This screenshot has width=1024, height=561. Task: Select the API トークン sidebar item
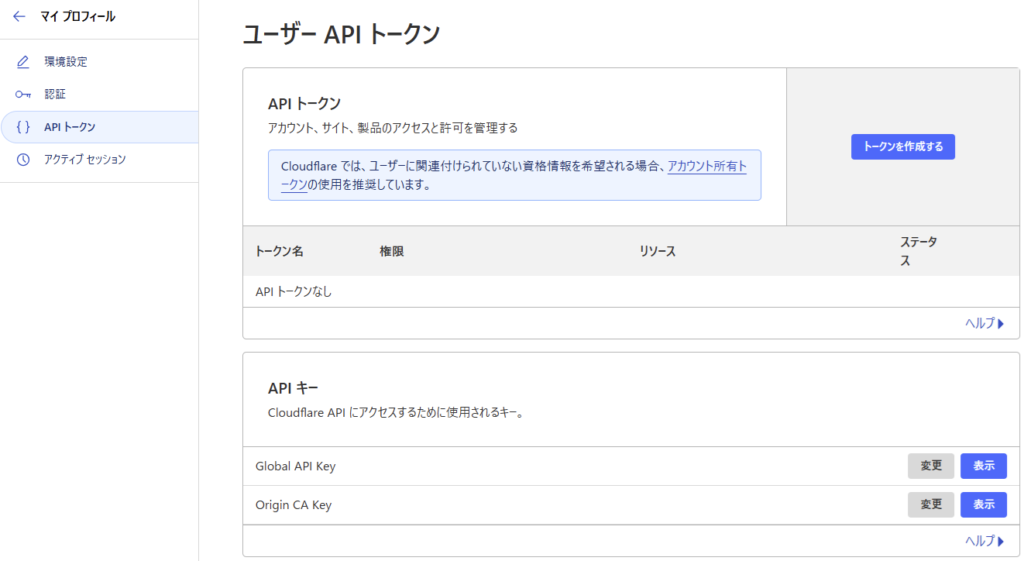99,127
